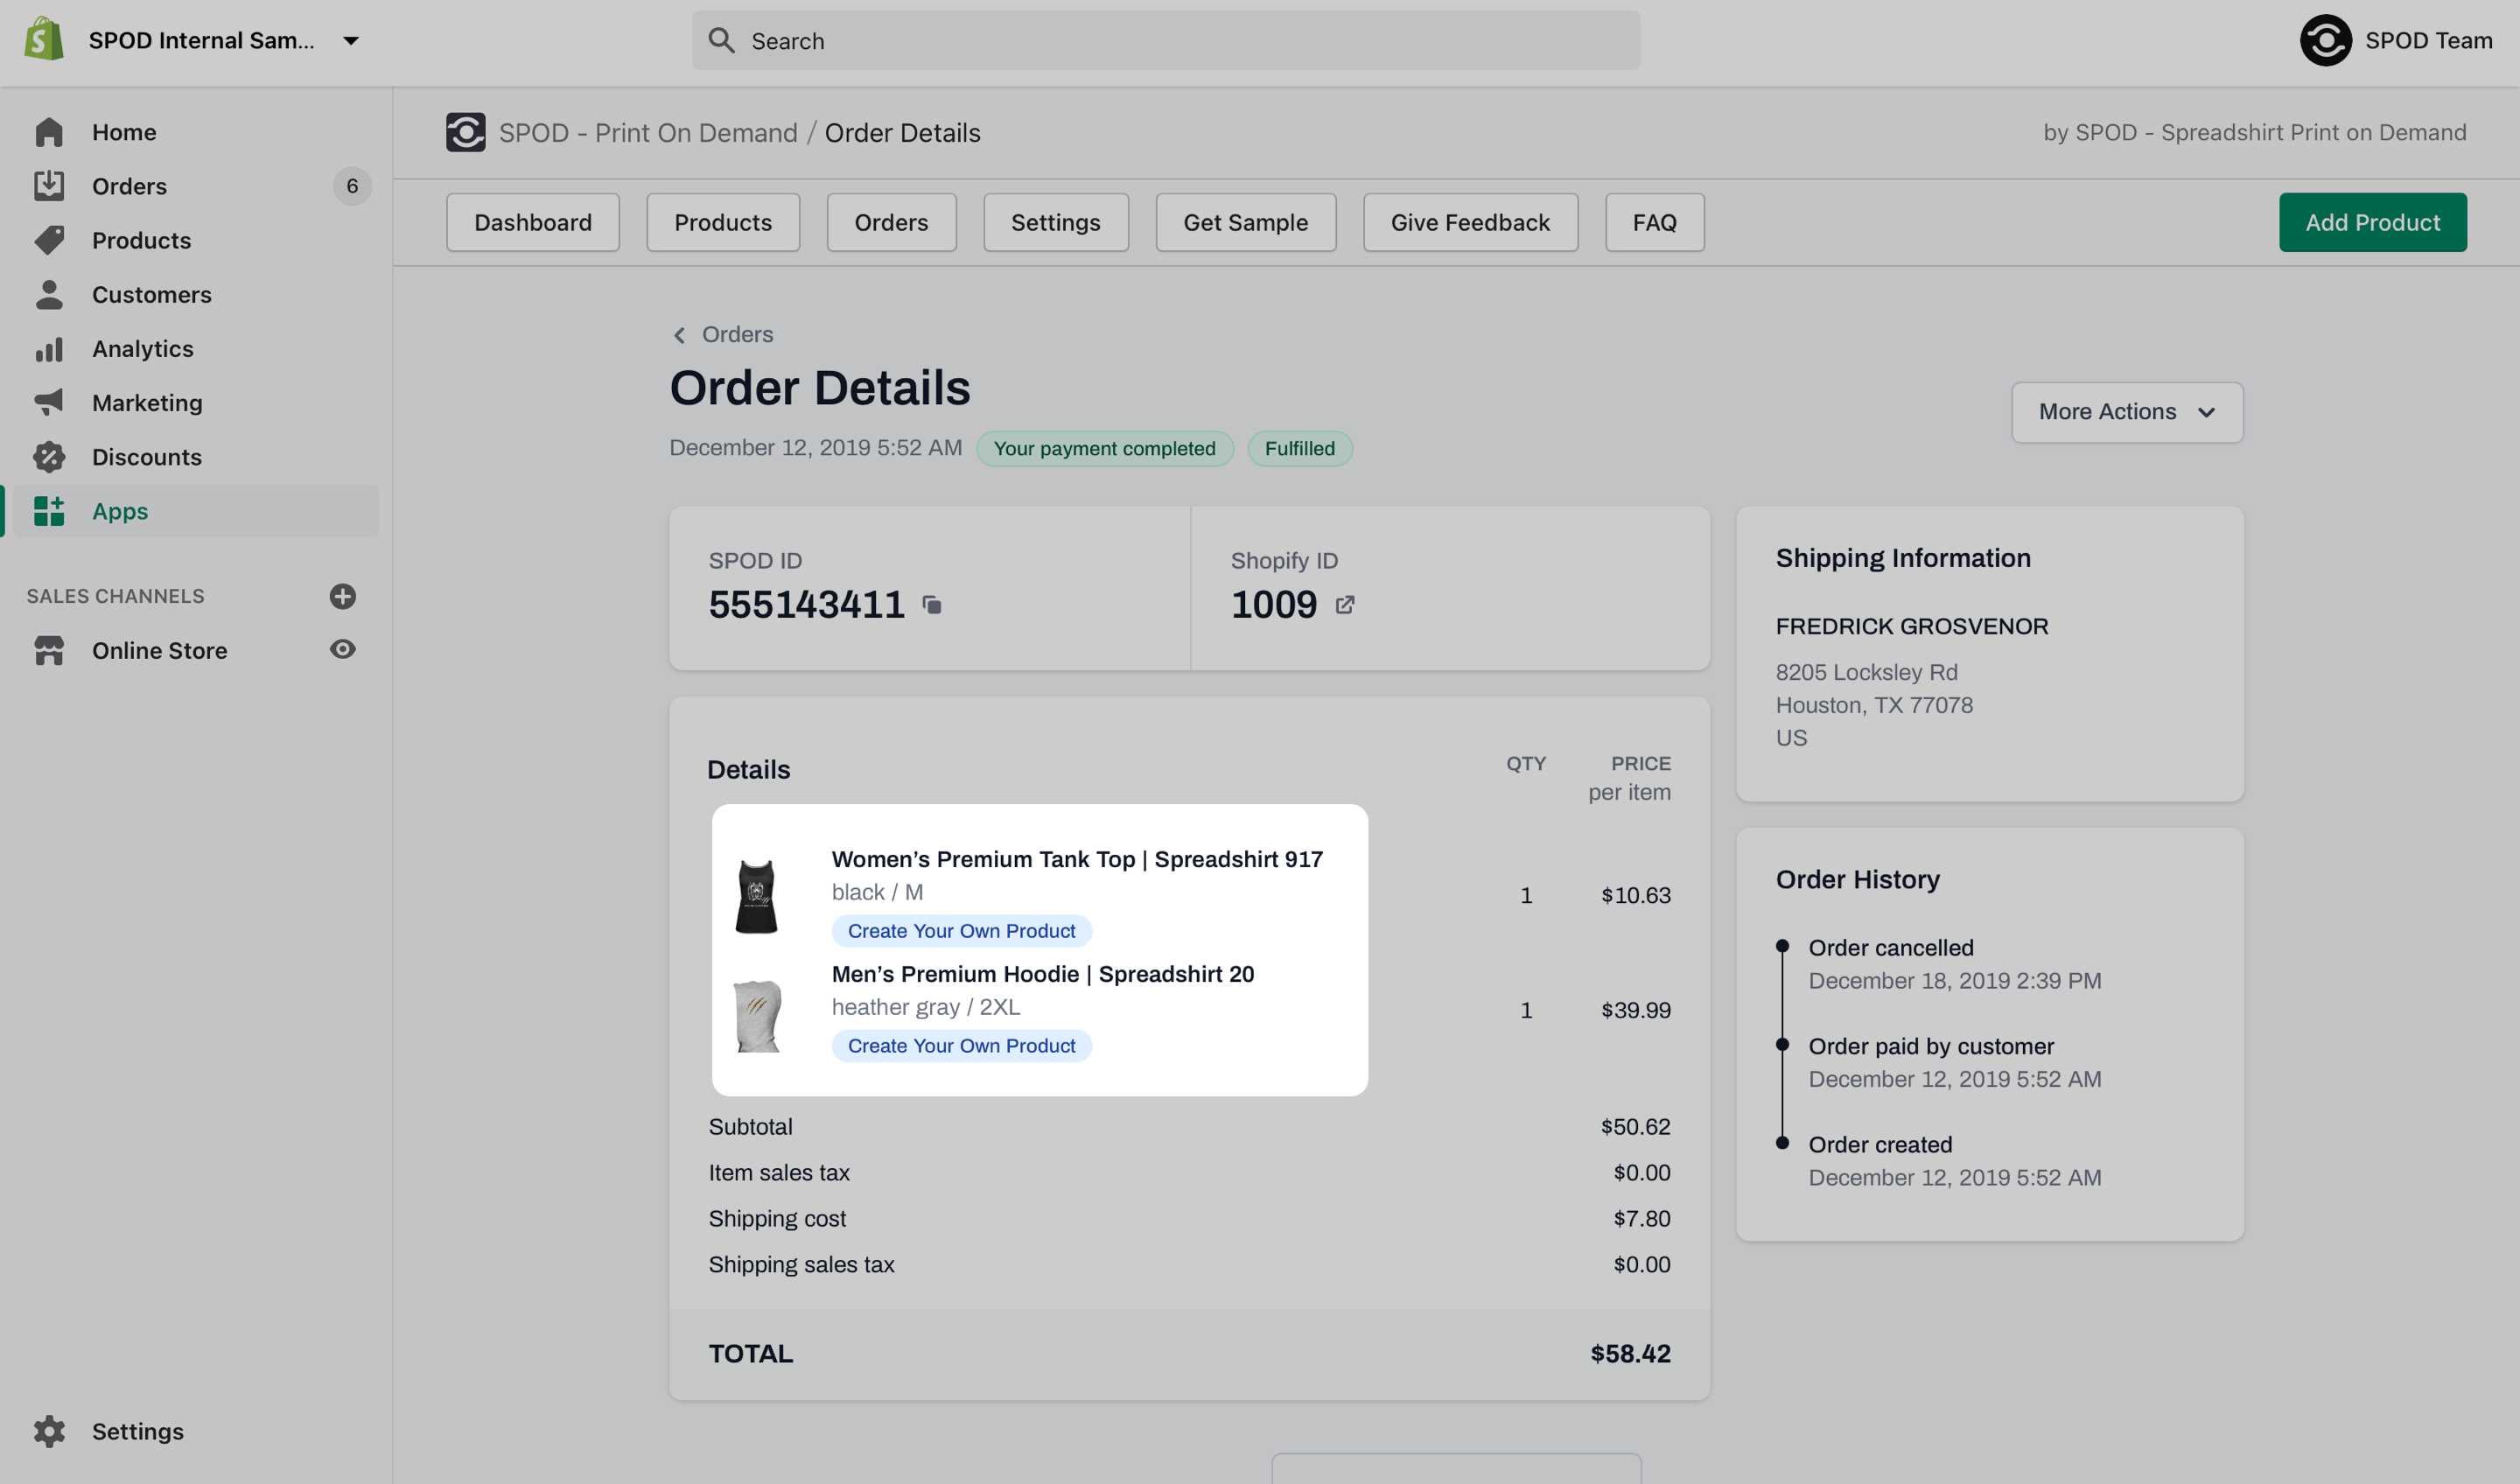Click Create Your Own Product under the hoodie
This screenshot has width=2520, height=1484.
pyautogui.click(x=961, y=1046)
